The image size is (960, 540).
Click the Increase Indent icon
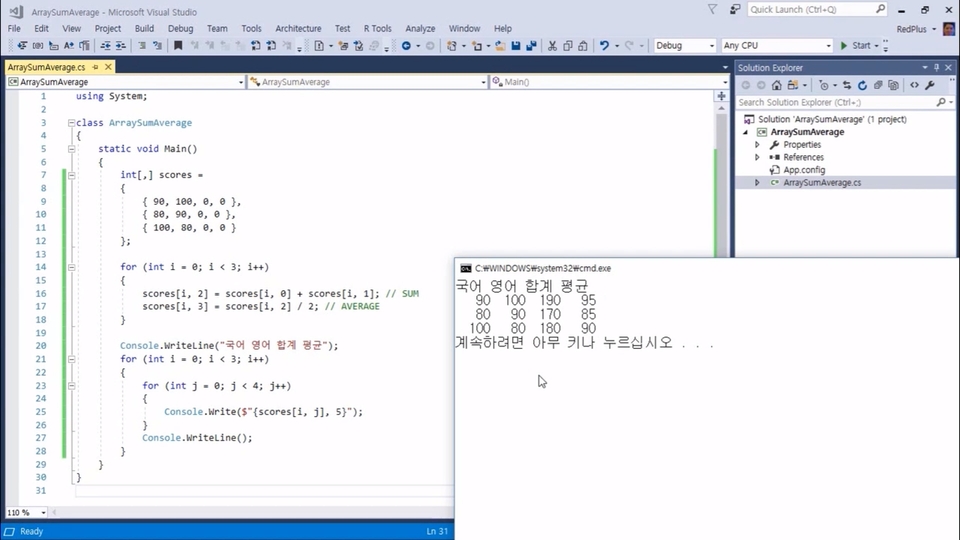click(121, 46)
